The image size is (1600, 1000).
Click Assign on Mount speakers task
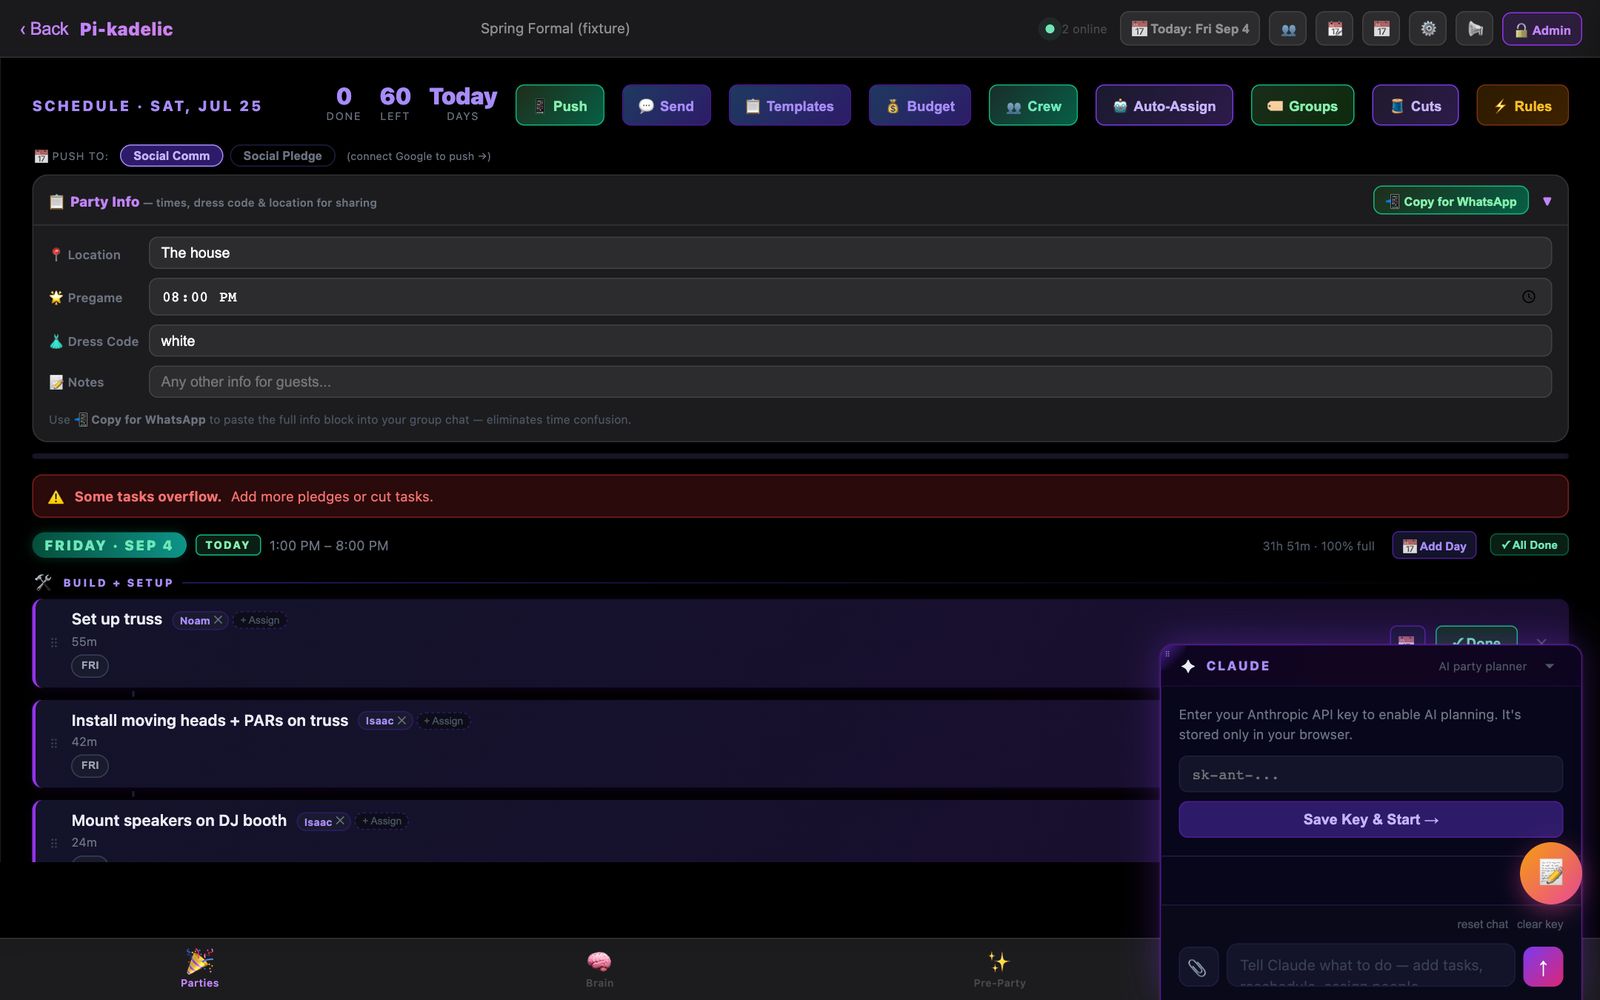tap(382, 821)
